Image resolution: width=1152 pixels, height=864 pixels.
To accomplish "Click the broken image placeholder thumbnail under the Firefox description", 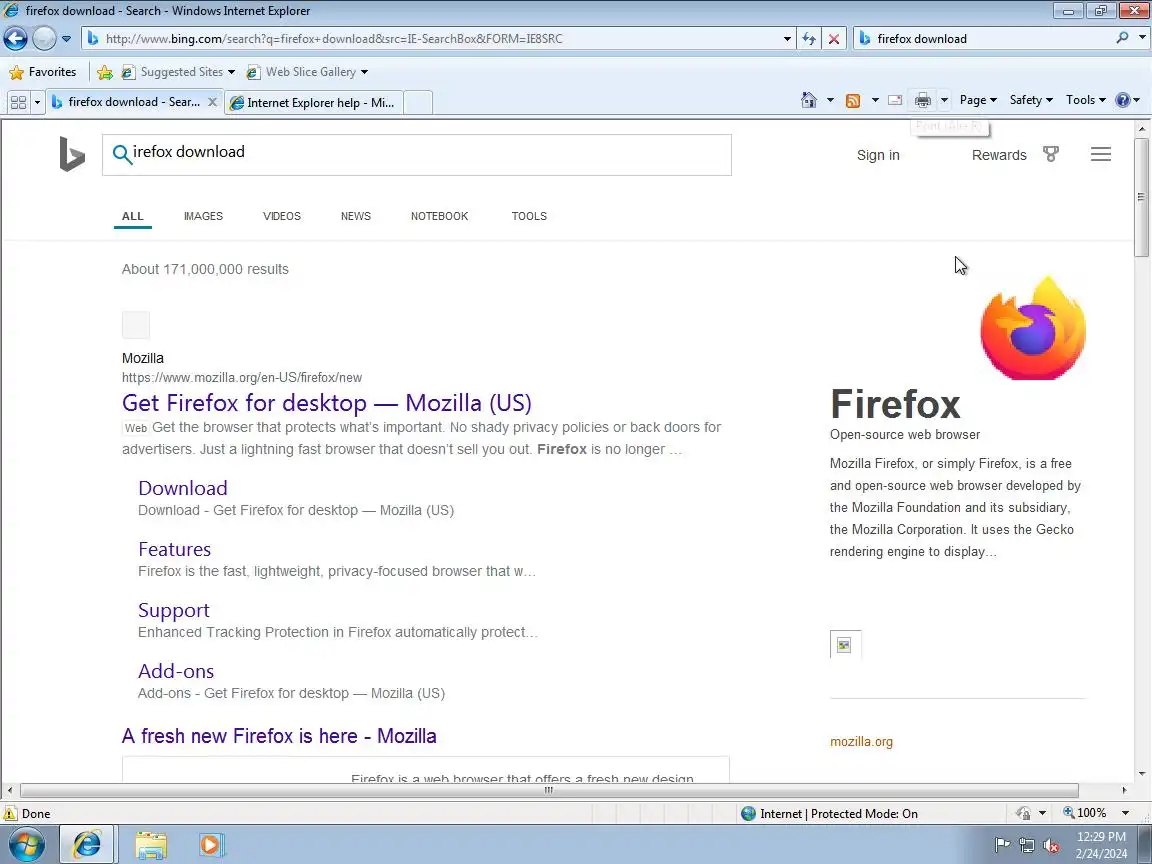I will [x=845, y=645].
